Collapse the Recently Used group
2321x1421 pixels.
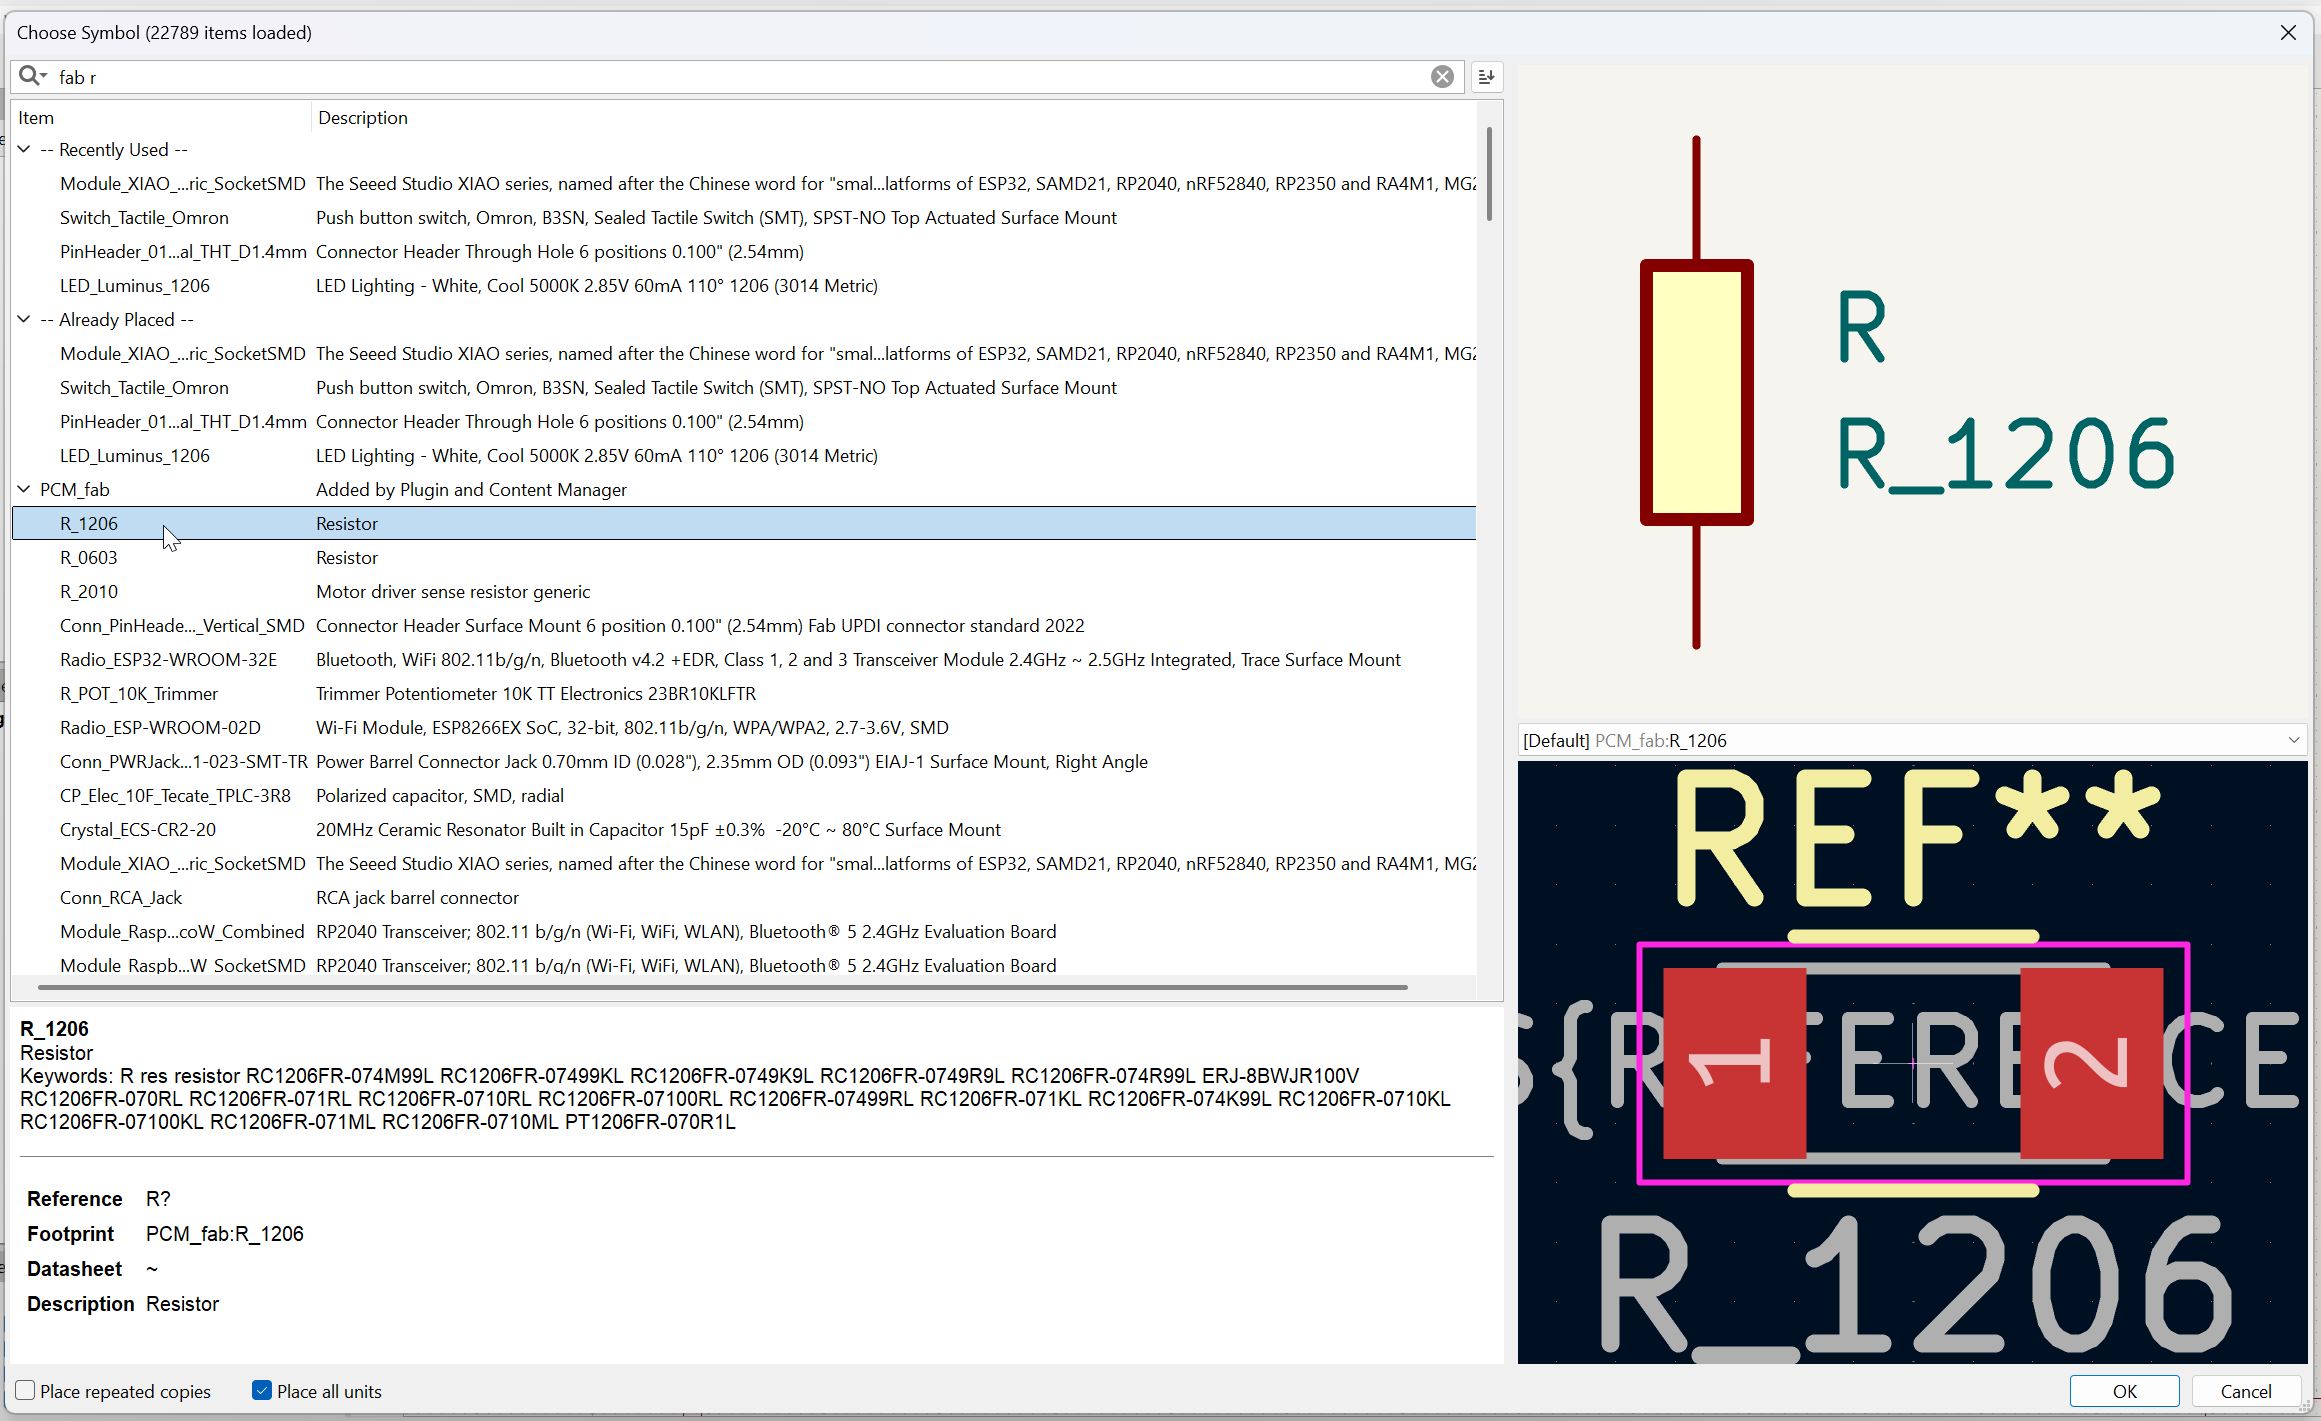[x=24, y=149]
